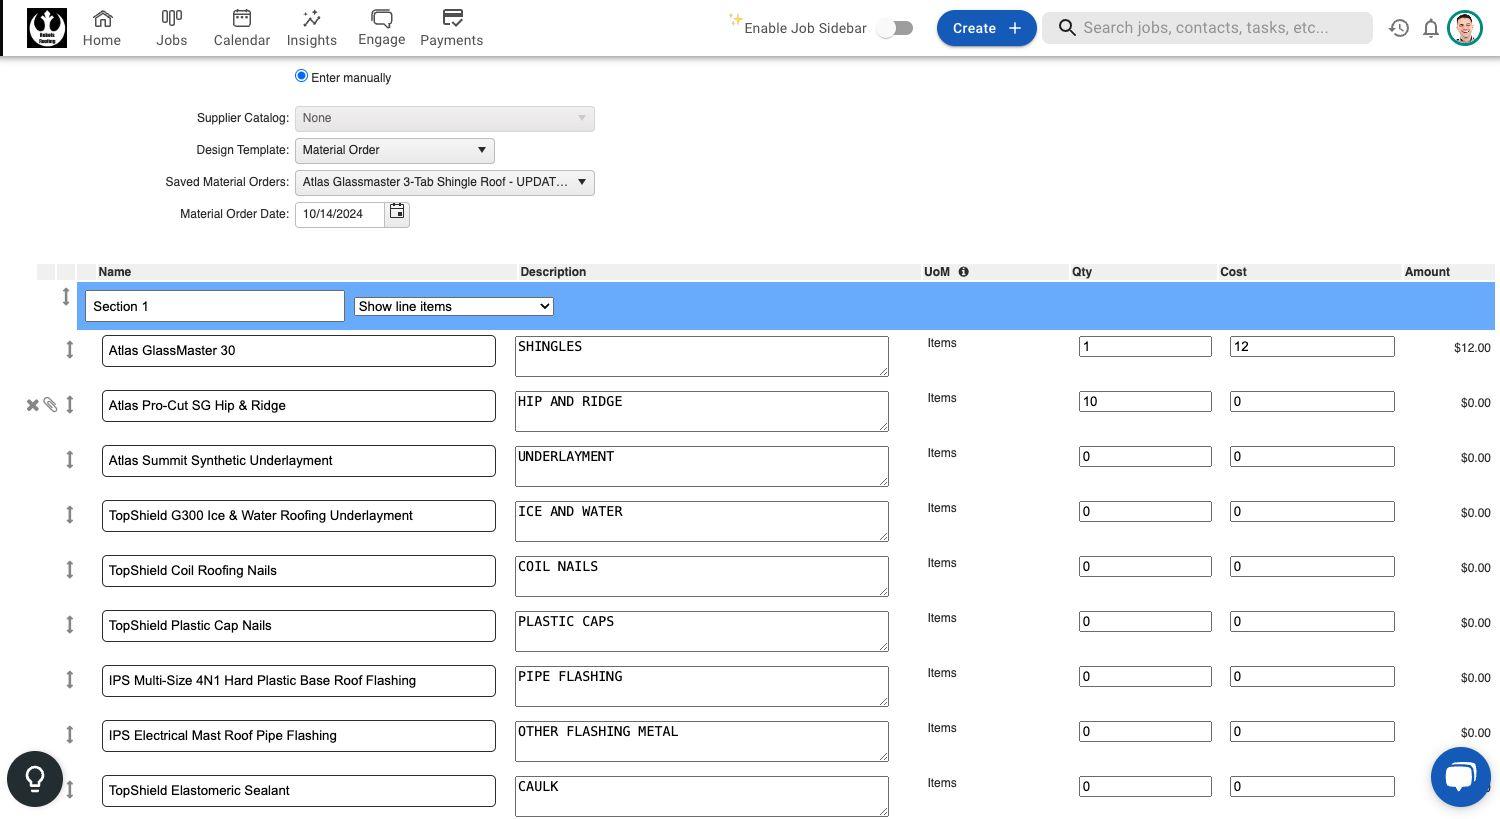Click Cost field showing 12
Viewport: 1500px width, 819px height.
(1312, 347)
